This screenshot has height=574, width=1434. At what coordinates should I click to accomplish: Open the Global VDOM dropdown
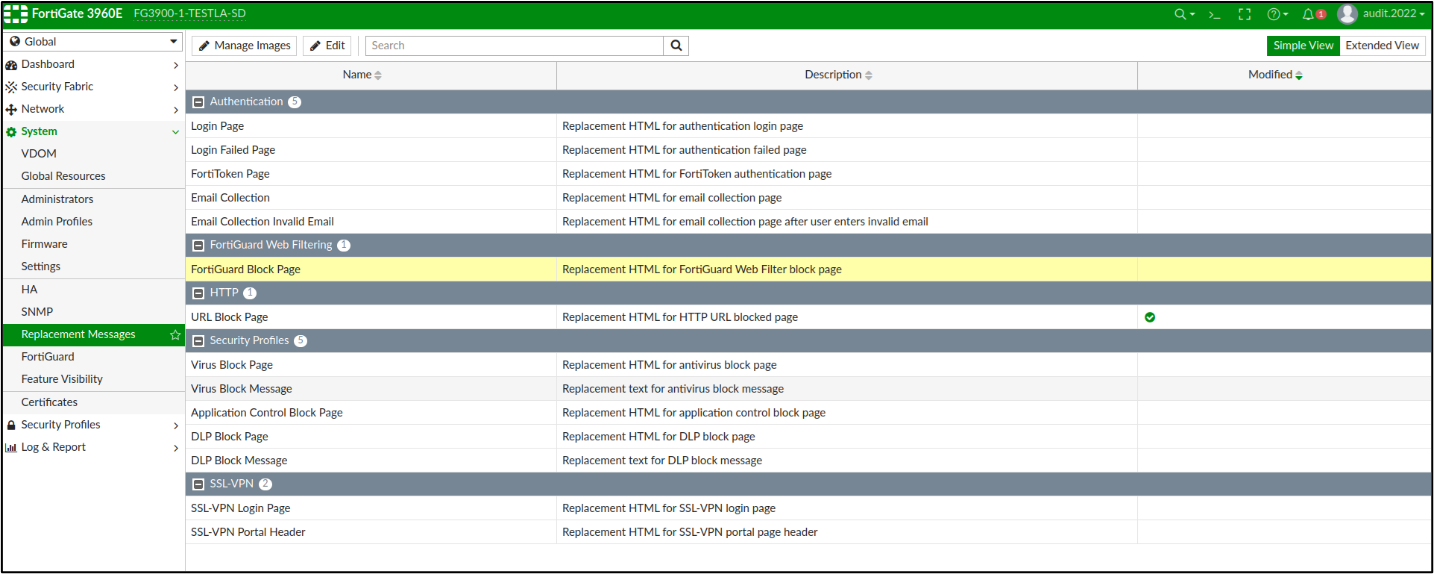coord(93,42)
